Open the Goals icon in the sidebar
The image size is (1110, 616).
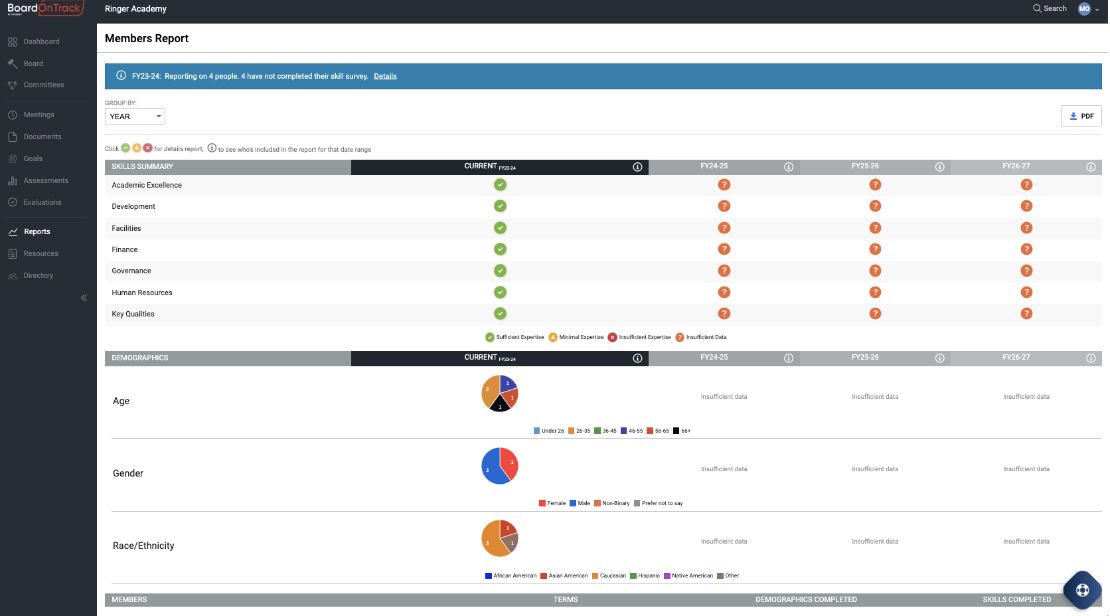tap(11, 159)
